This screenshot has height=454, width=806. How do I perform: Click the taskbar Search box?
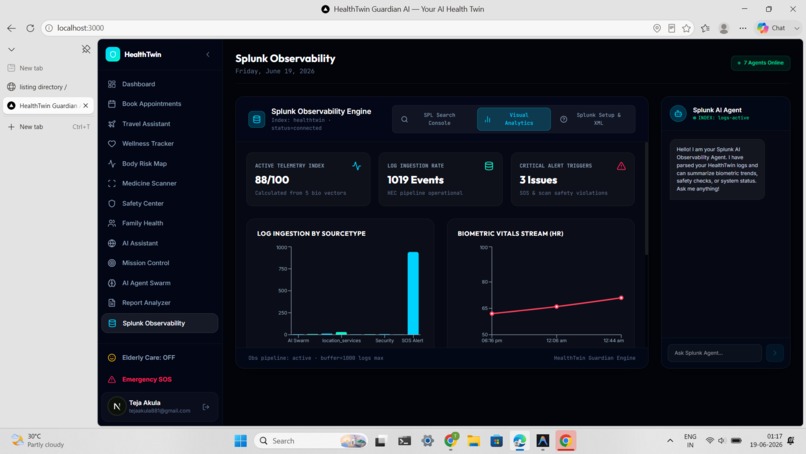[x=311, y=441]
